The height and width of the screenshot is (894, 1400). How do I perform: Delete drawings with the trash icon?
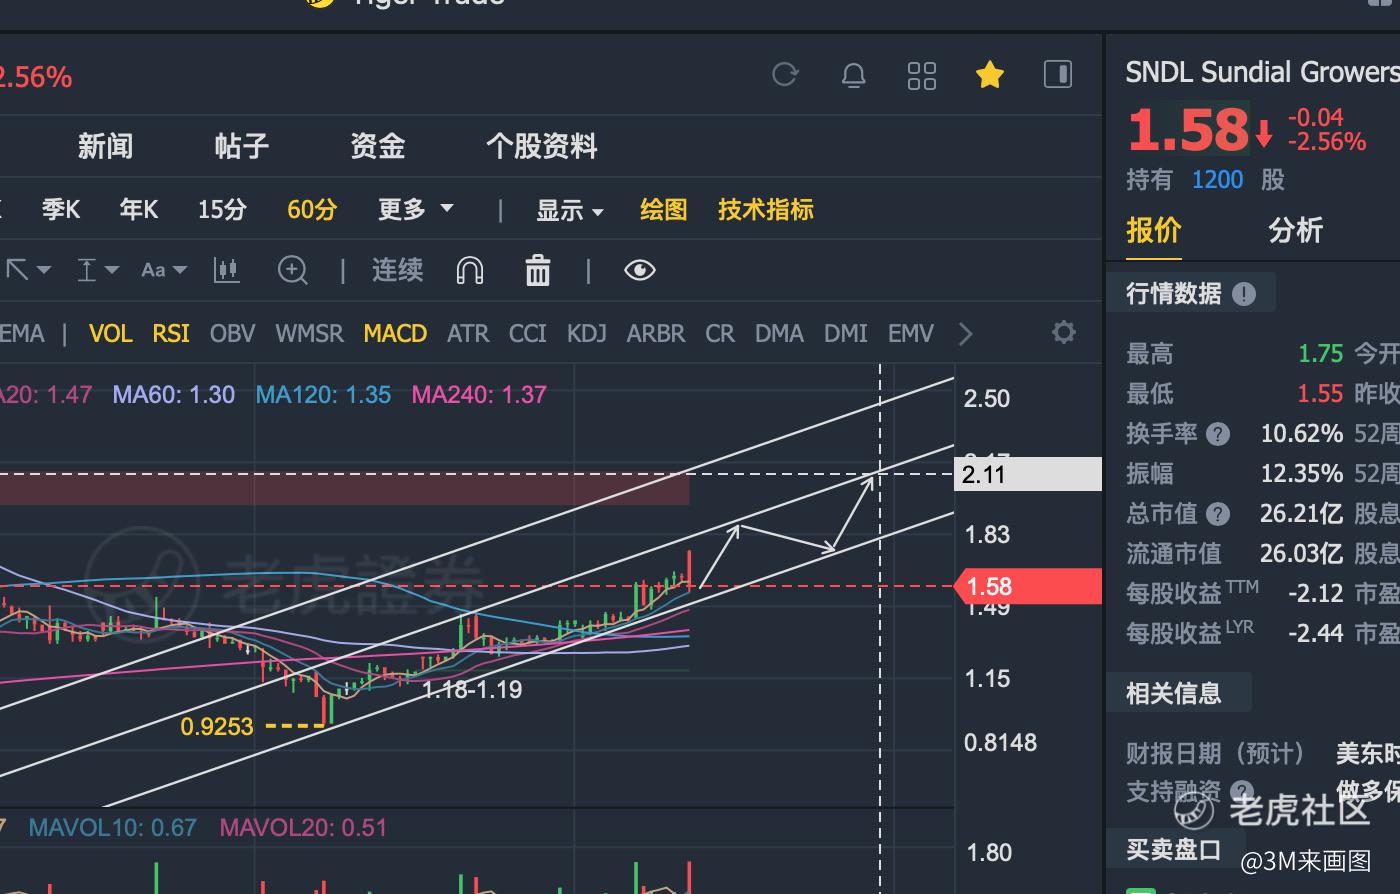[x=538, y=270]
